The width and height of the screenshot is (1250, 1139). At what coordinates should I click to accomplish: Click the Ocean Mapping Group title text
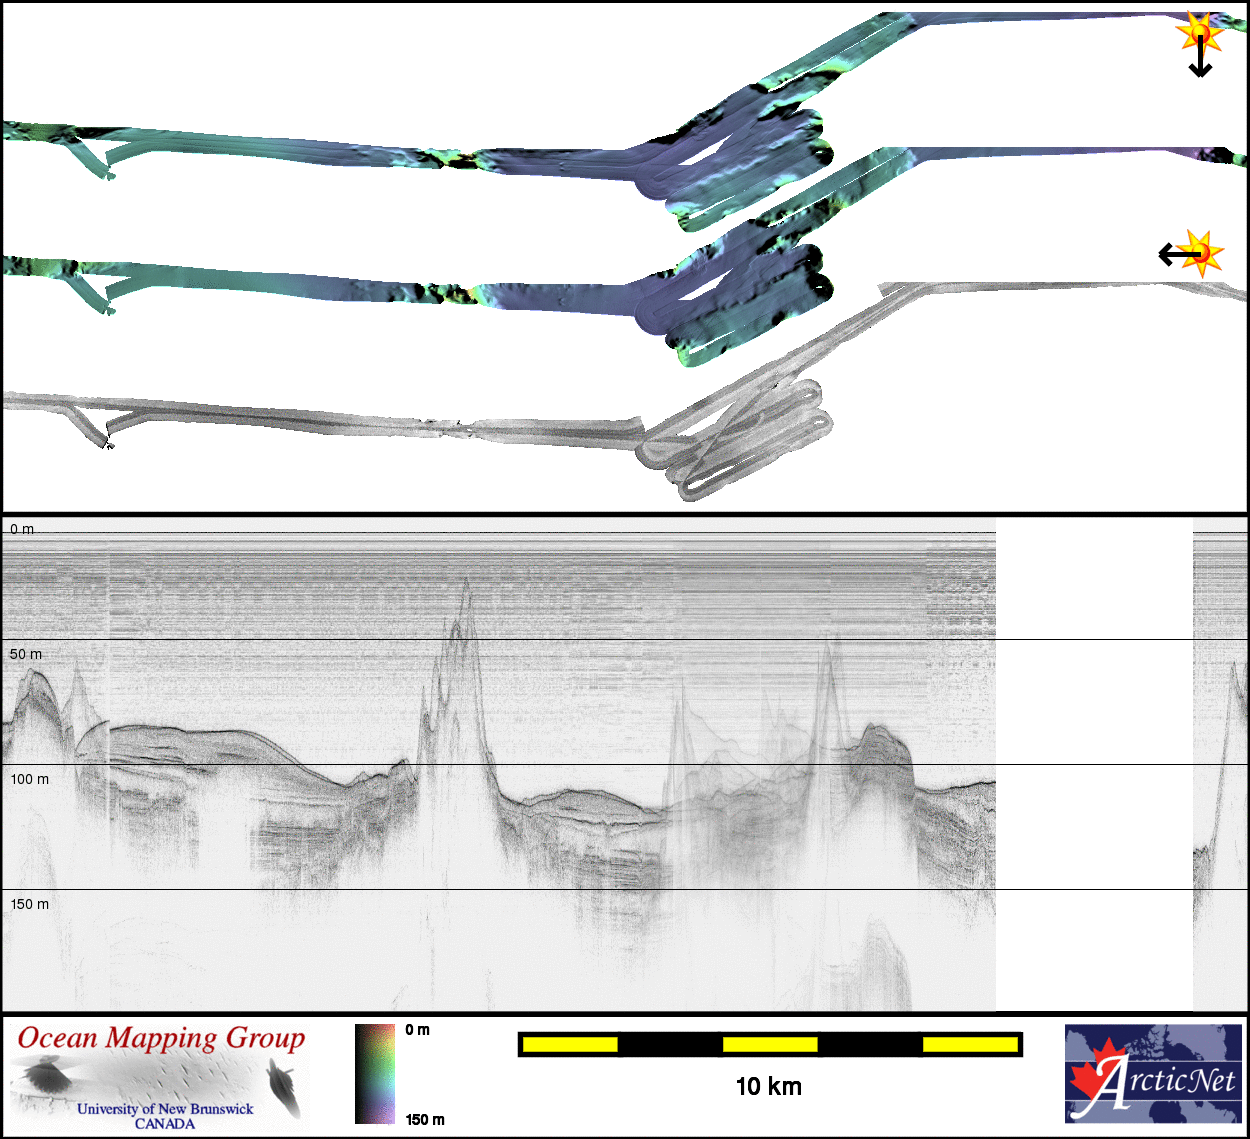pos(161,1039)
